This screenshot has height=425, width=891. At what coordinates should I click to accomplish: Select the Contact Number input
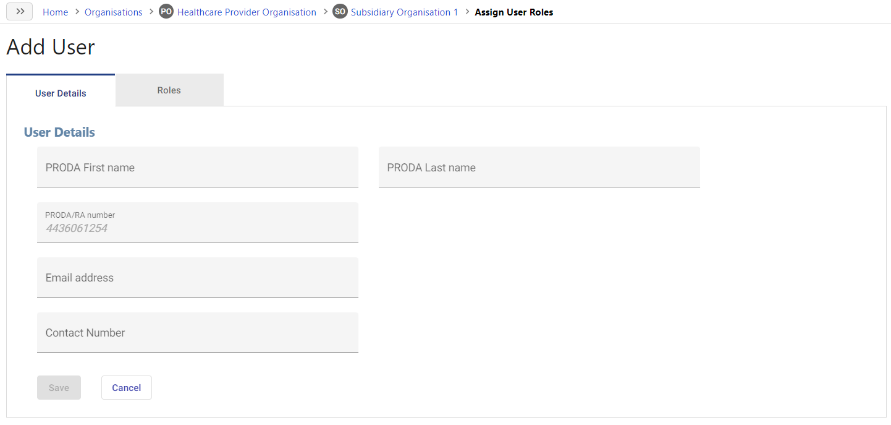[x=198, y=332]
